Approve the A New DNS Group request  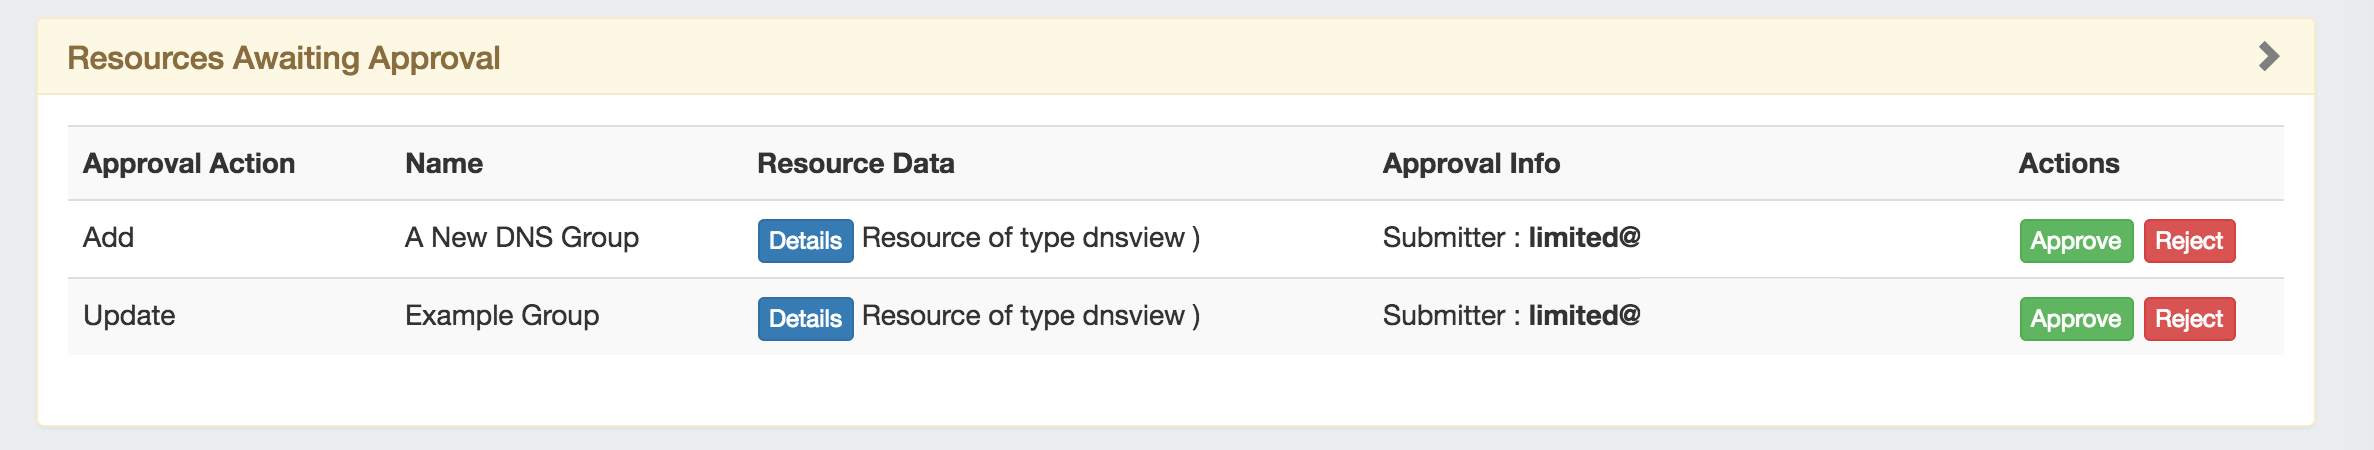point(2075,241)
